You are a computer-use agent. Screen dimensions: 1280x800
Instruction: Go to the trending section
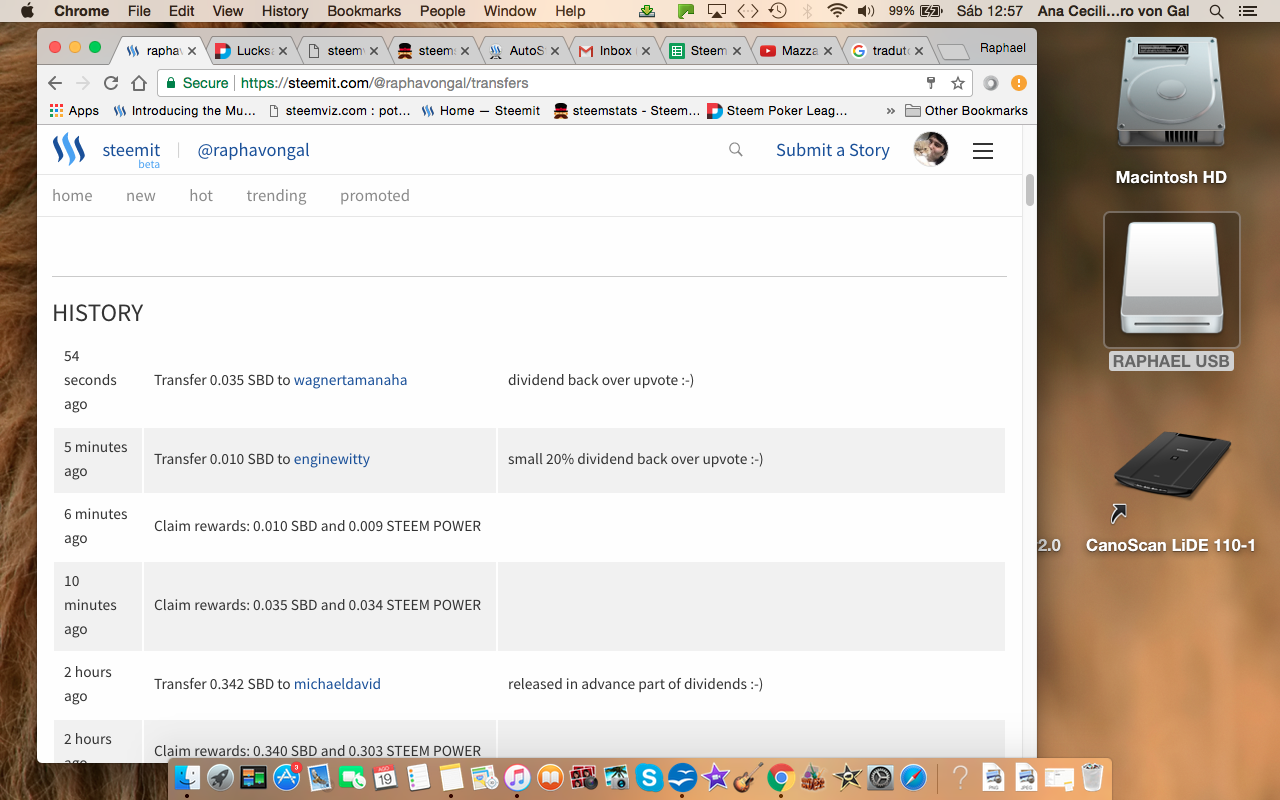(x=276, y=196)
